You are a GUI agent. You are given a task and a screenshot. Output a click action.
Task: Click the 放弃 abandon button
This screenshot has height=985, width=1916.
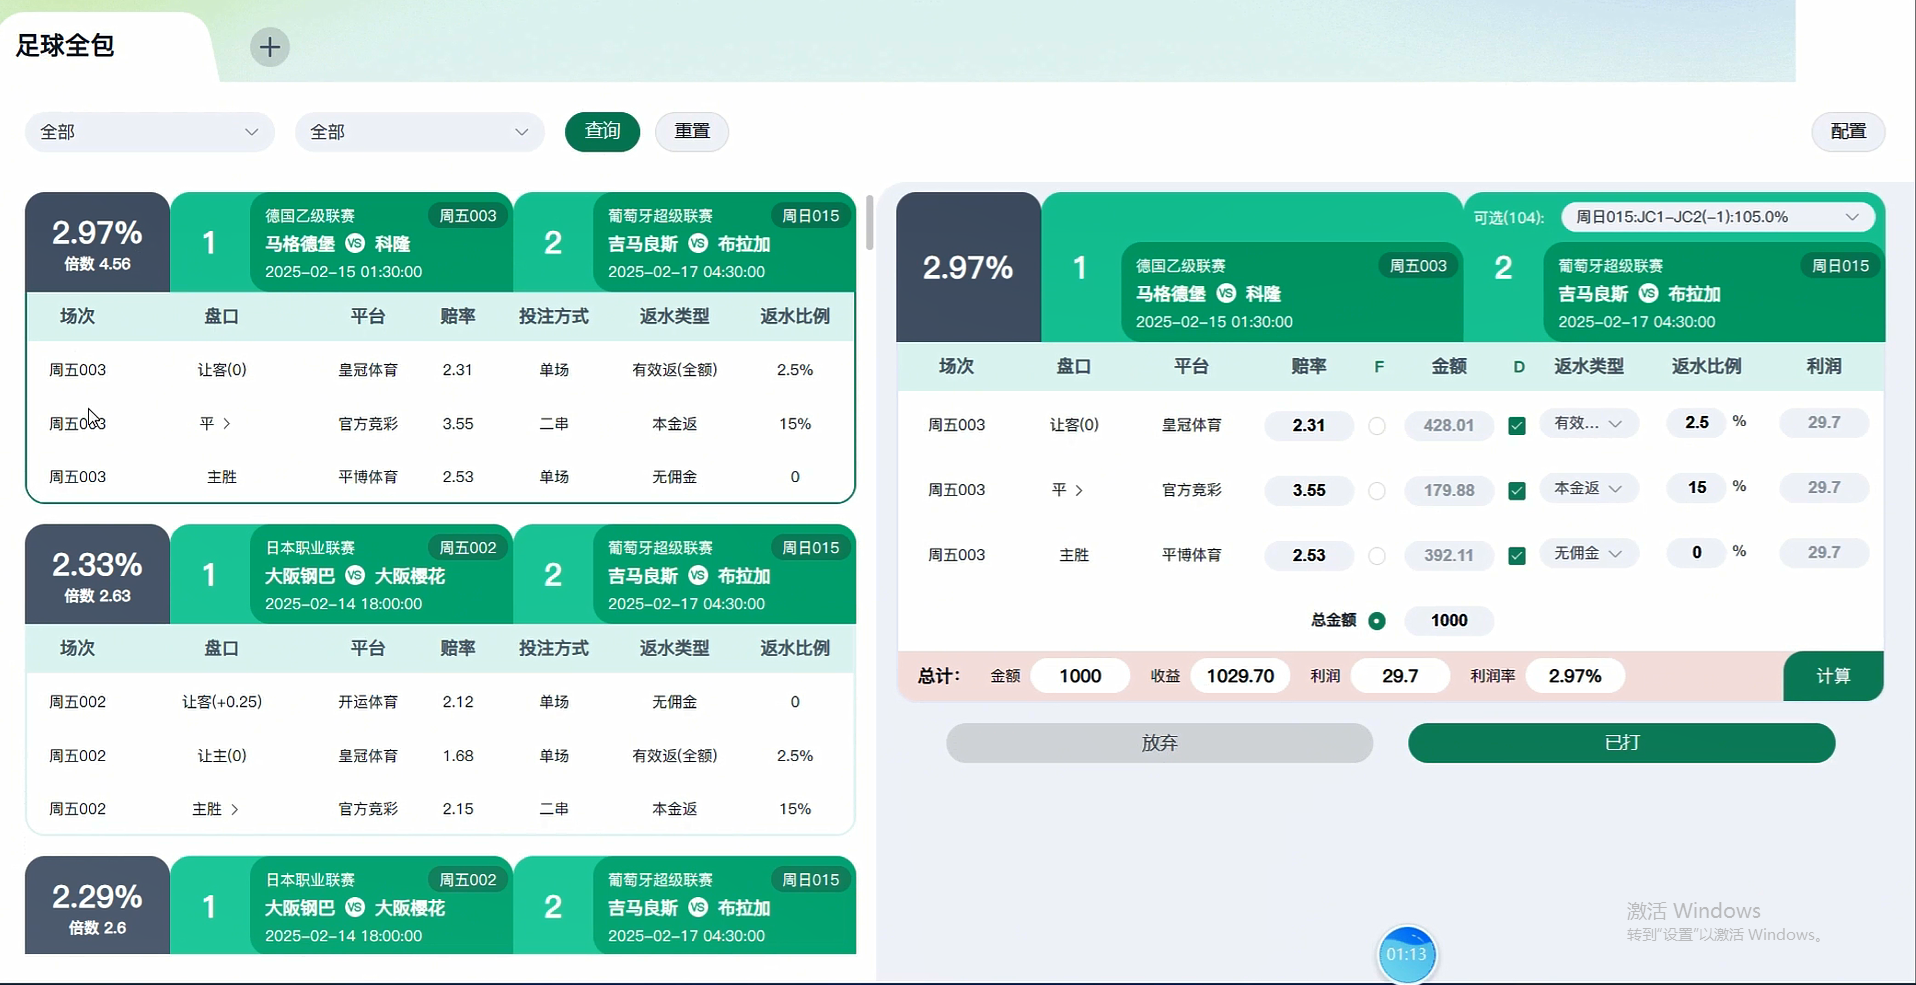1158,743
